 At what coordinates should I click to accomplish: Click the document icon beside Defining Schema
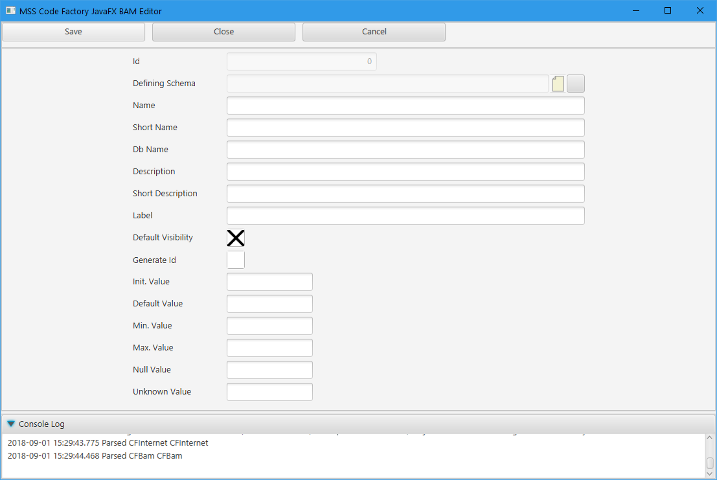pos(558,84)
